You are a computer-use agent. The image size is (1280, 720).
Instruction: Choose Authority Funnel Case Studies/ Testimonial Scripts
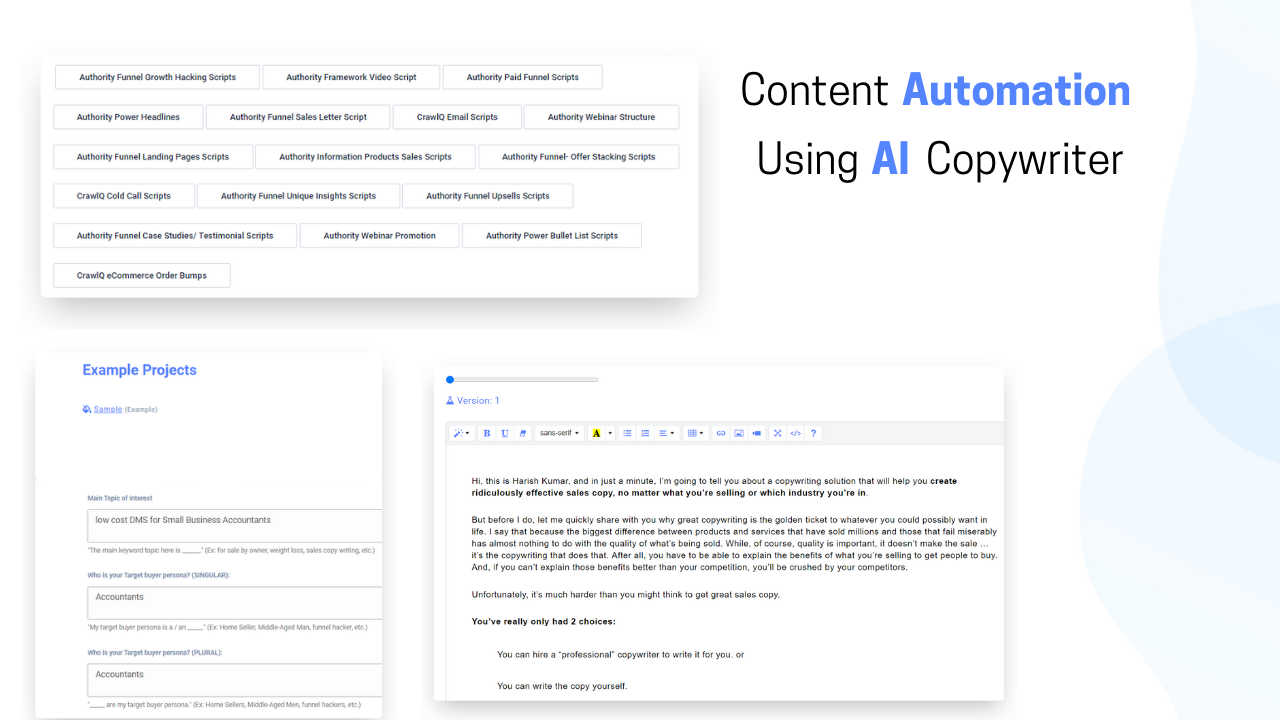tap(175, 236)
